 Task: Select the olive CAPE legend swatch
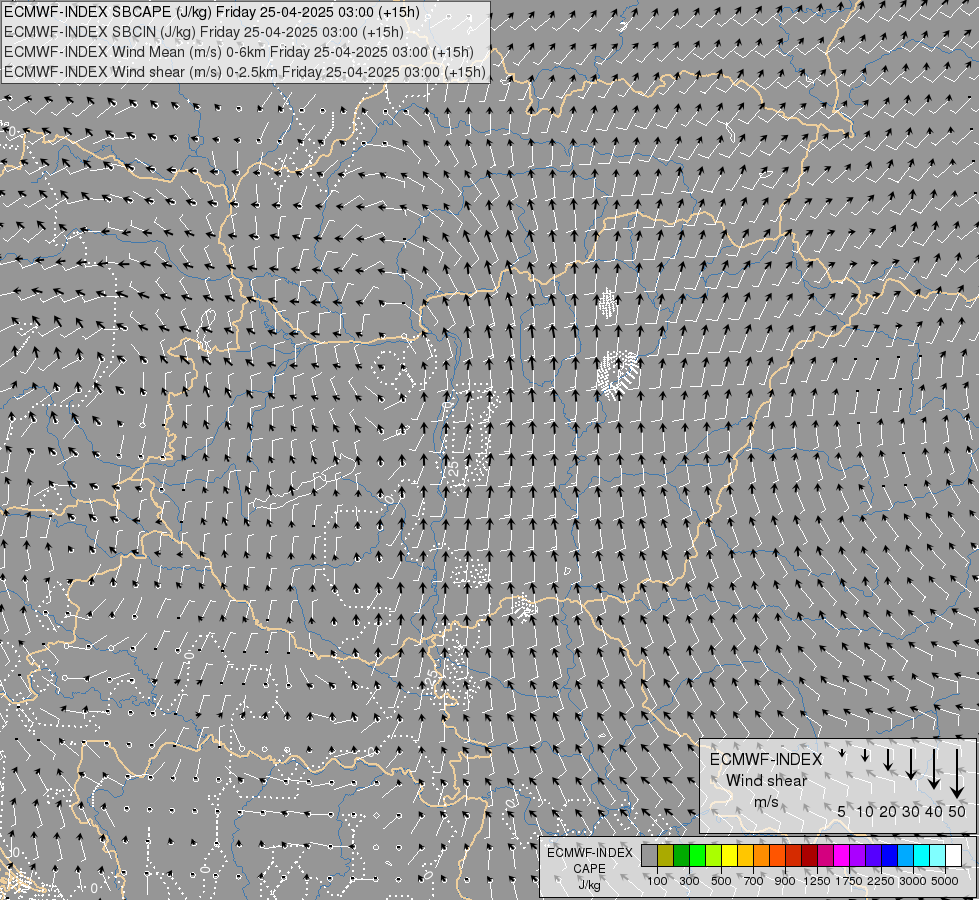pyautogui.click(x=666, y=855)
